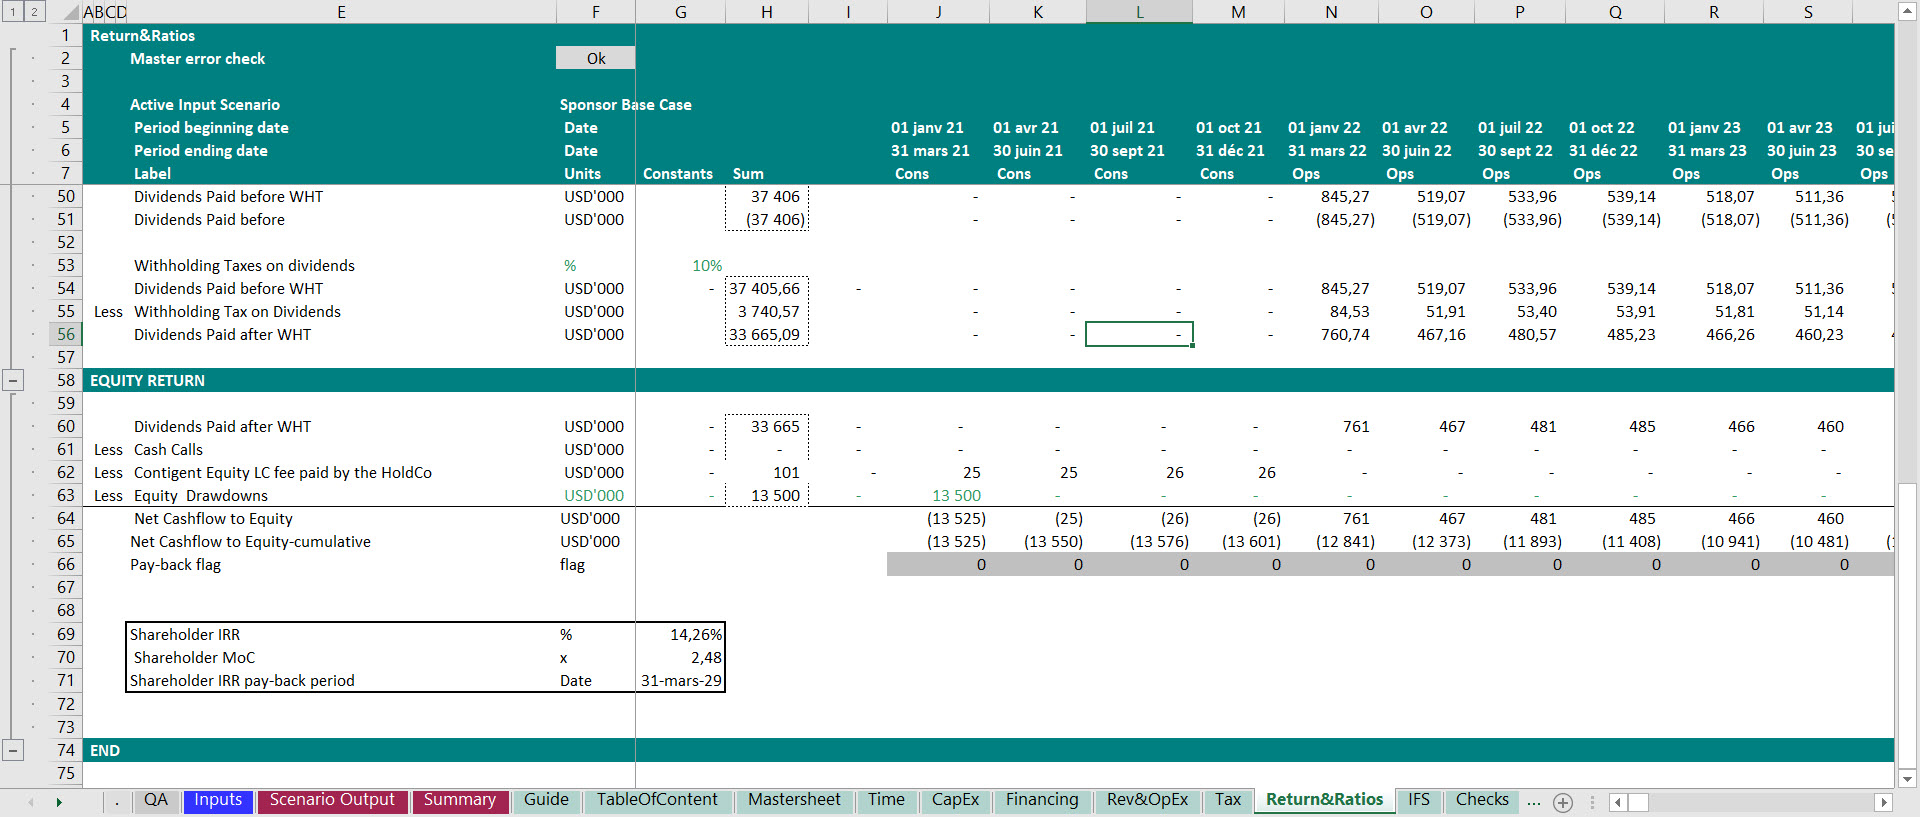Viewport: 1920px width, 817px height.
Task: Select the Net Cashflow to Equity label
Action: click(x=213, y=518)
